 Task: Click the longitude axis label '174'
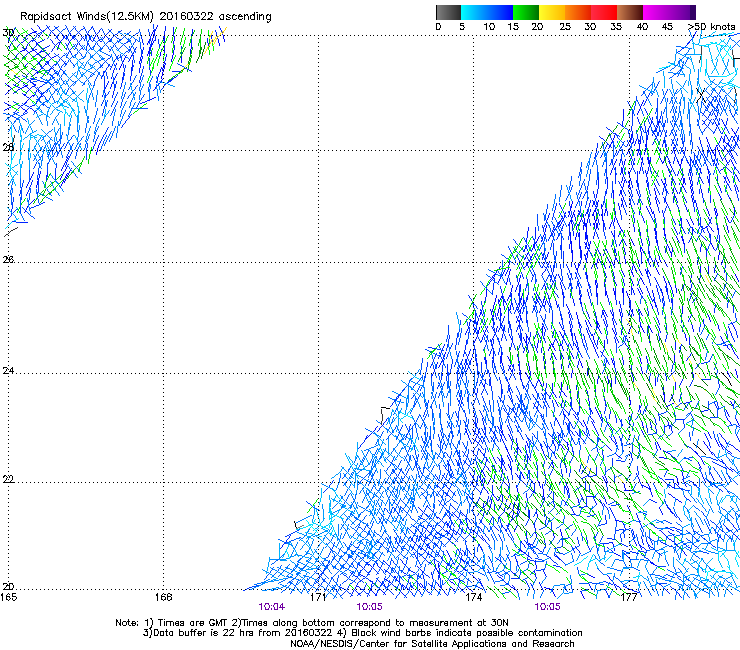[473, 597]
